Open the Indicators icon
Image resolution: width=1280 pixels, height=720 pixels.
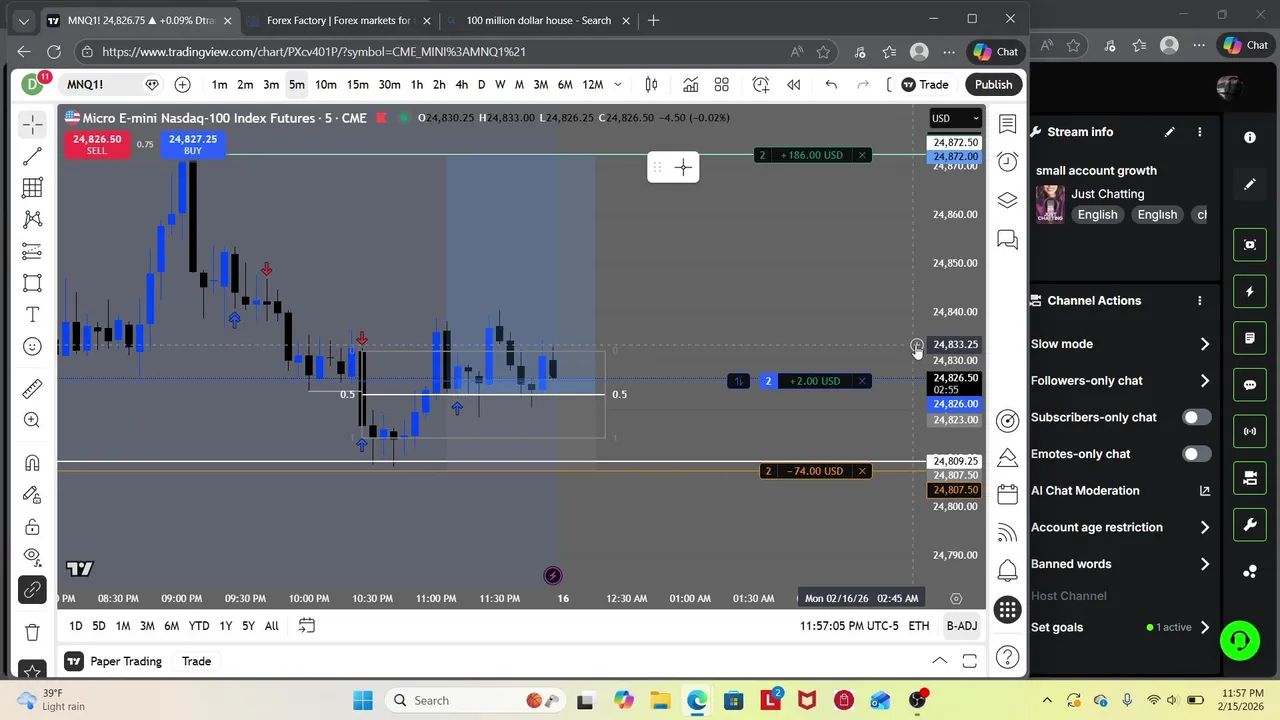click(x=690, y=85)
